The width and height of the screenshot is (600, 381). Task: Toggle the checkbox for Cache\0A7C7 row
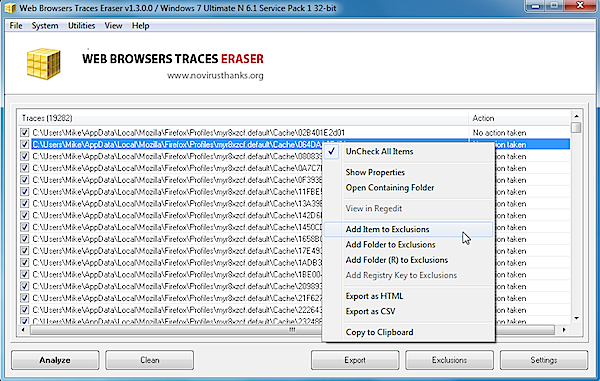pyautogui.click(x=24, y=168)
